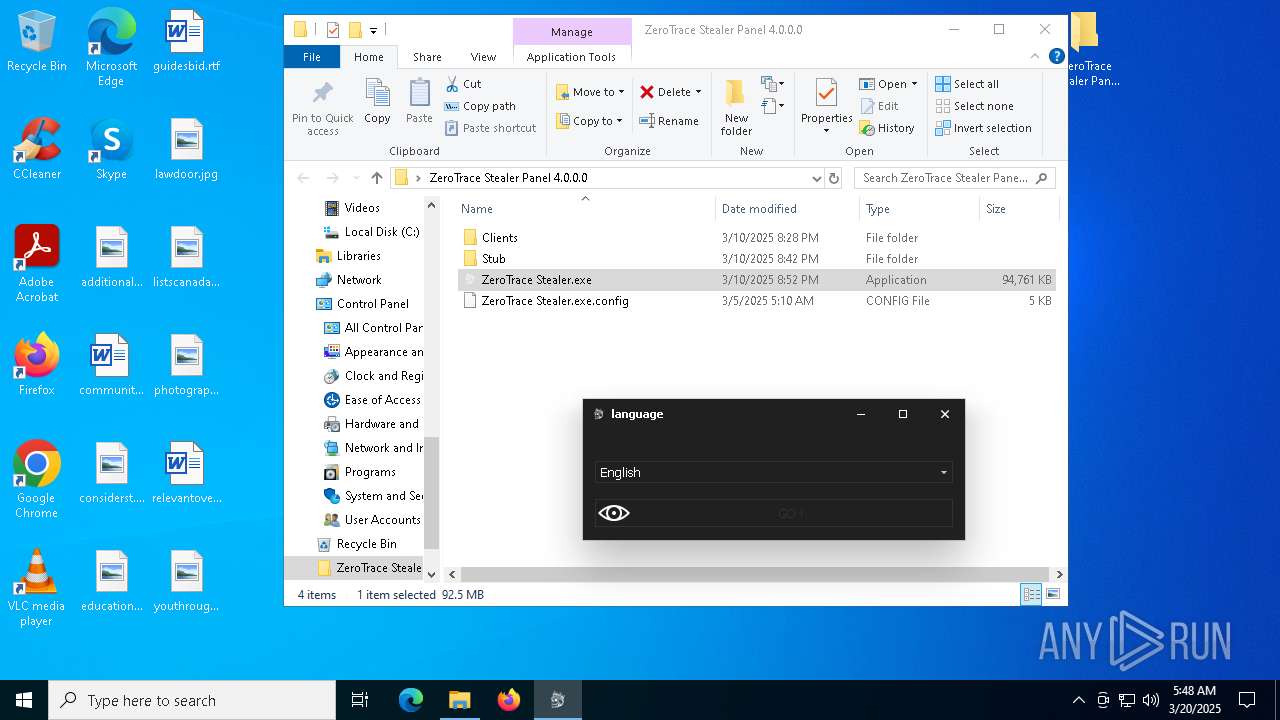The height and width of the screenshot is (720, 1280).
Task: Click the Windows Start button
Action: (24, 700)
